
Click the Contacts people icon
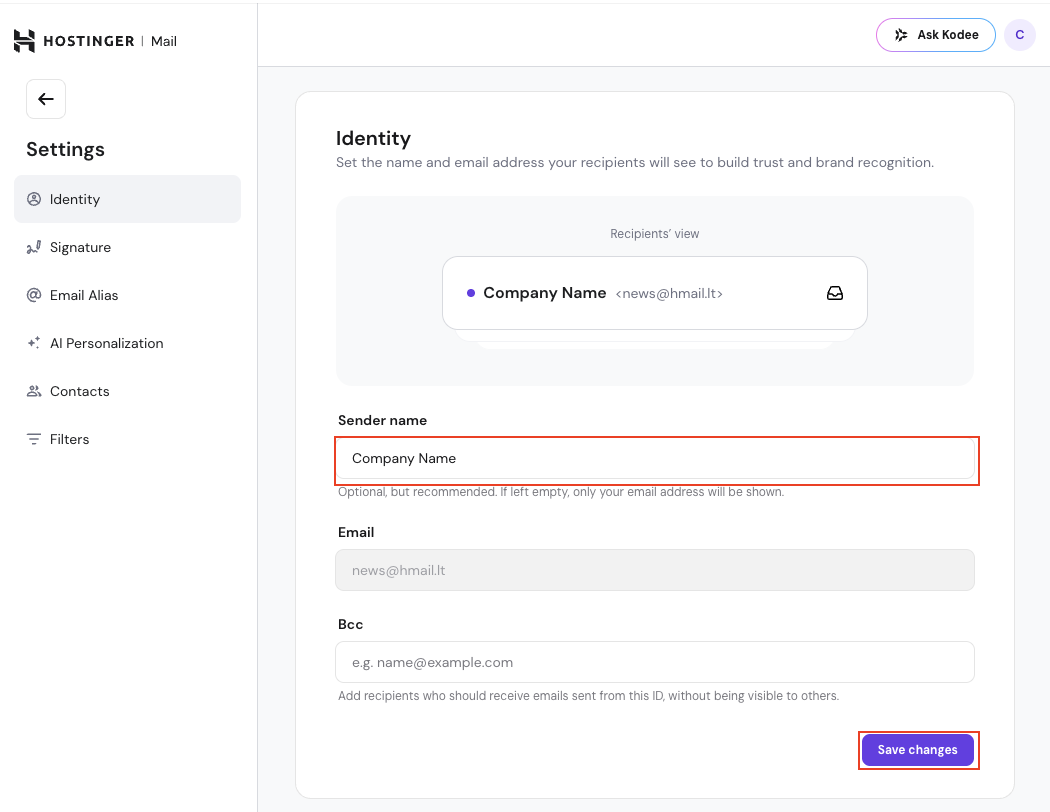[34, 391]
